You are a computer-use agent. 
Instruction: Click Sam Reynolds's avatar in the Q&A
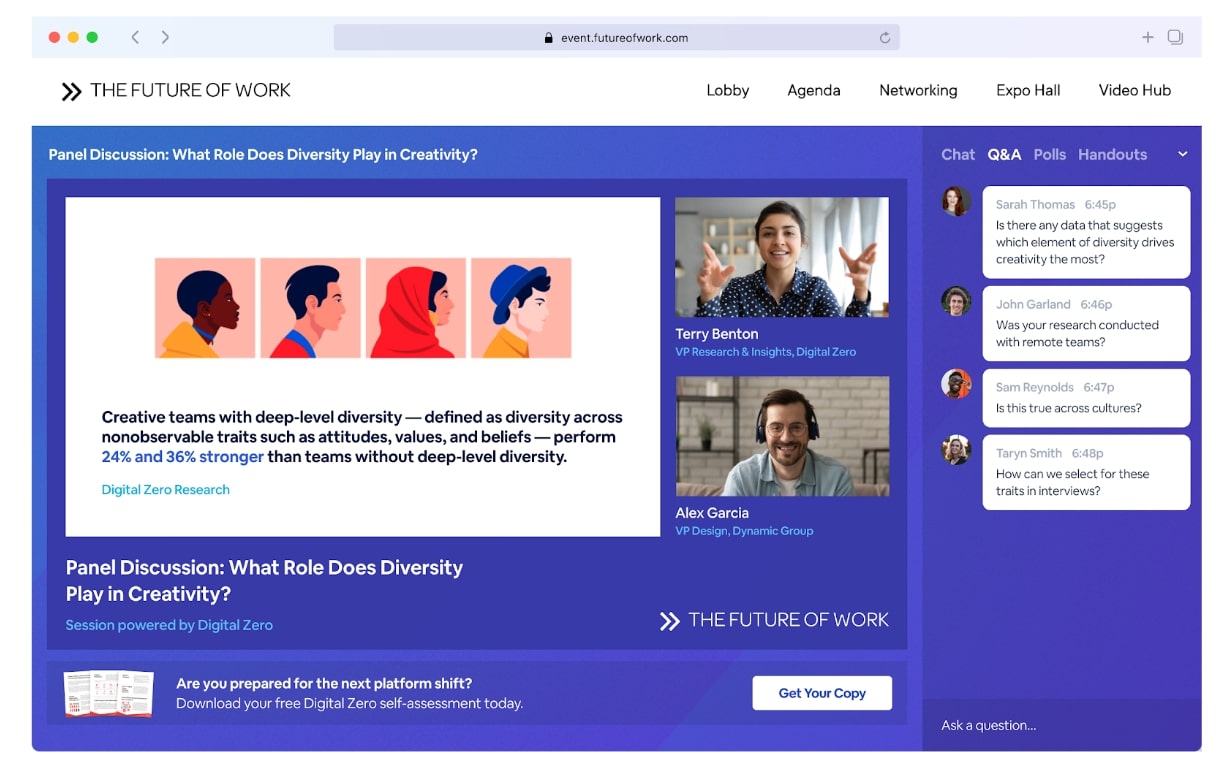pyautogui.click(x=956, y=384)
